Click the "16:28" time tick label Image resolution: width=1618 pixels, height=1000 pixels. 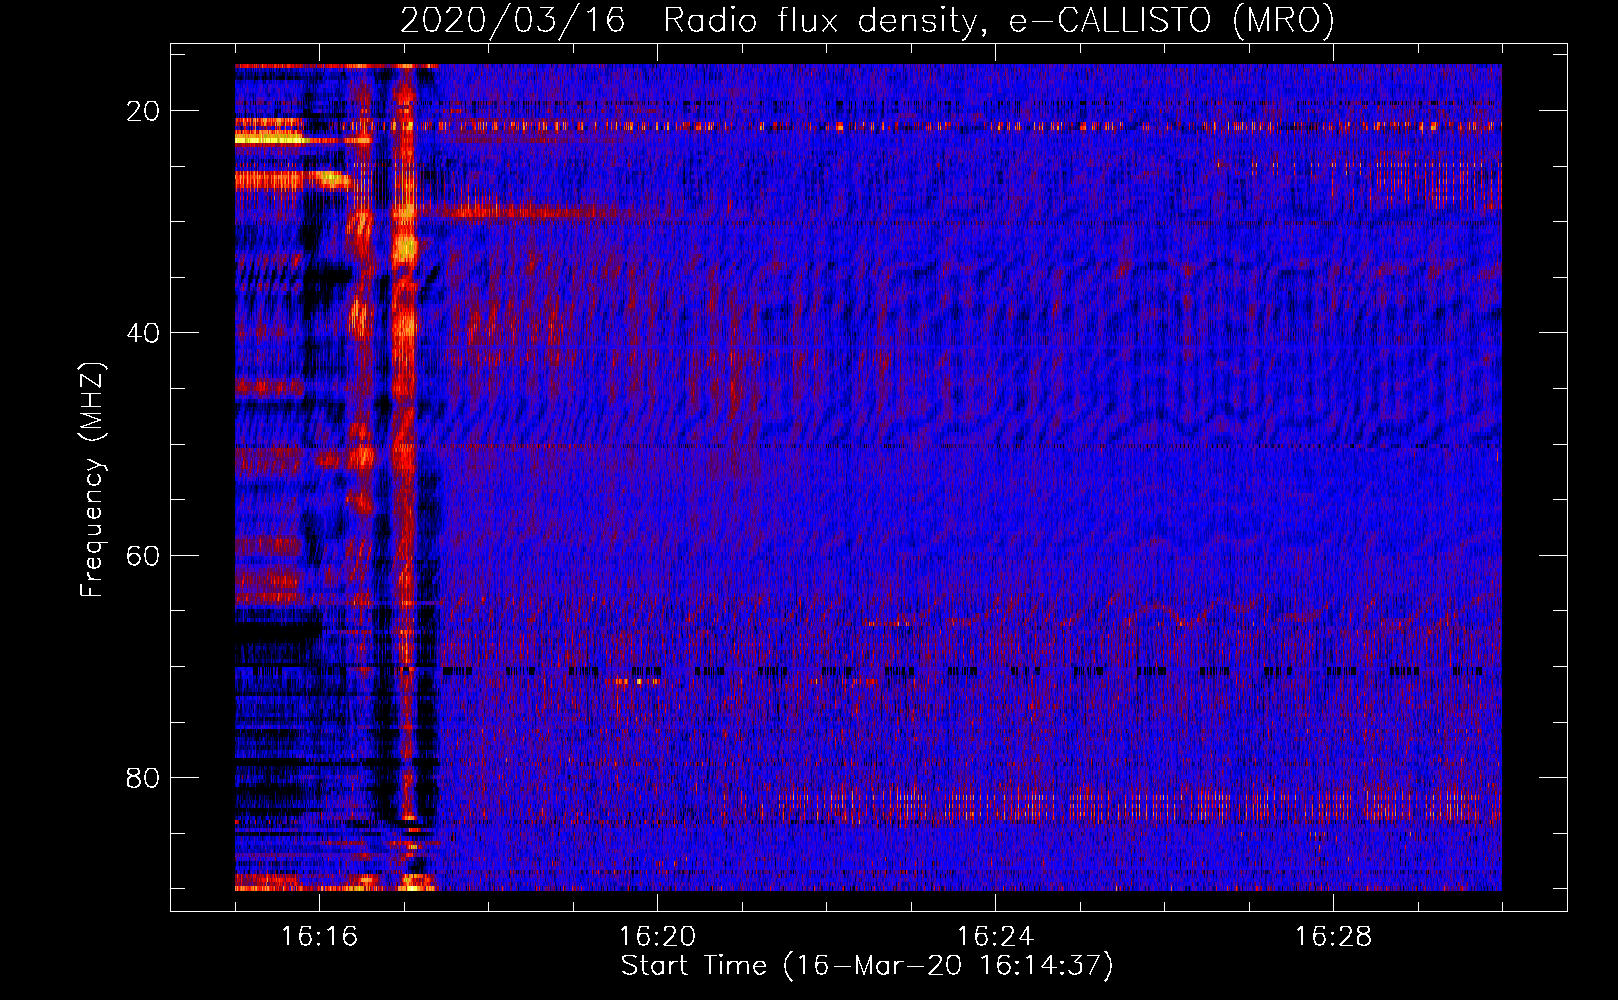pos(1334,936)
